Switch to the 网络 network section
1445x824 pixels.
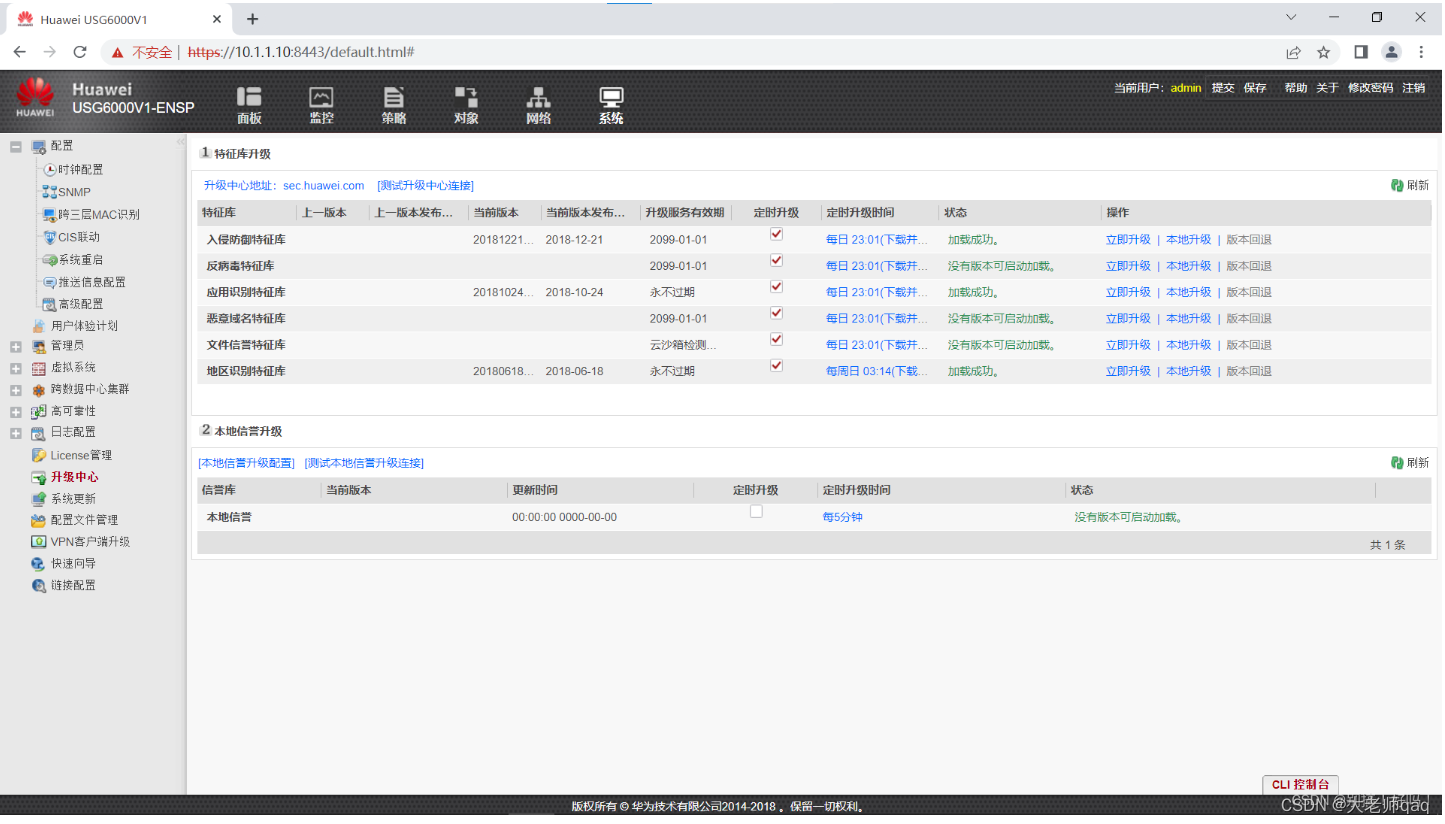coord(539,105)
